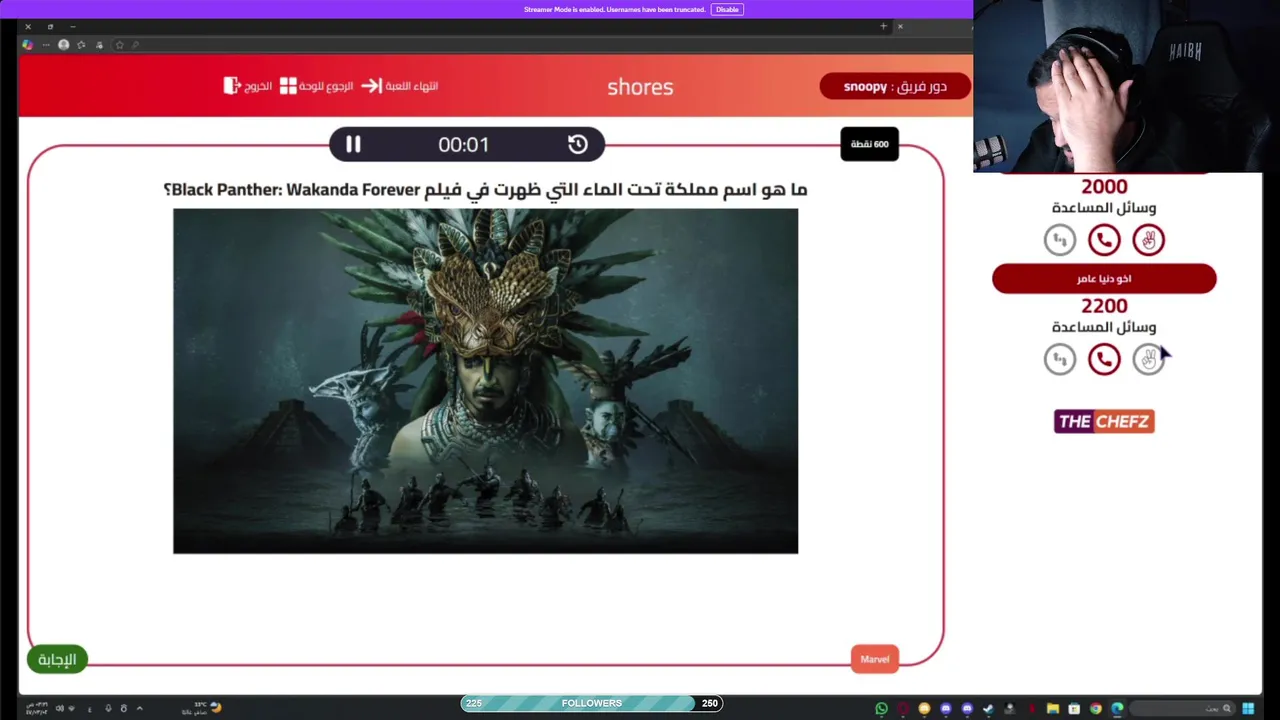Open File Explorer from the taskbar
1280x720 pixels.
1053,708
